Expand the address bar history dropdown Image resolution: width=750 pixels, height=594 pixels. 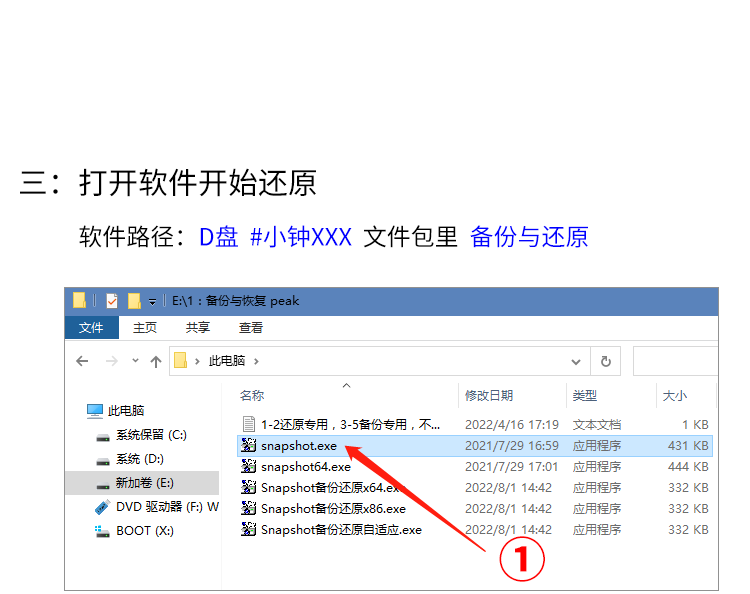pos(576,361)
